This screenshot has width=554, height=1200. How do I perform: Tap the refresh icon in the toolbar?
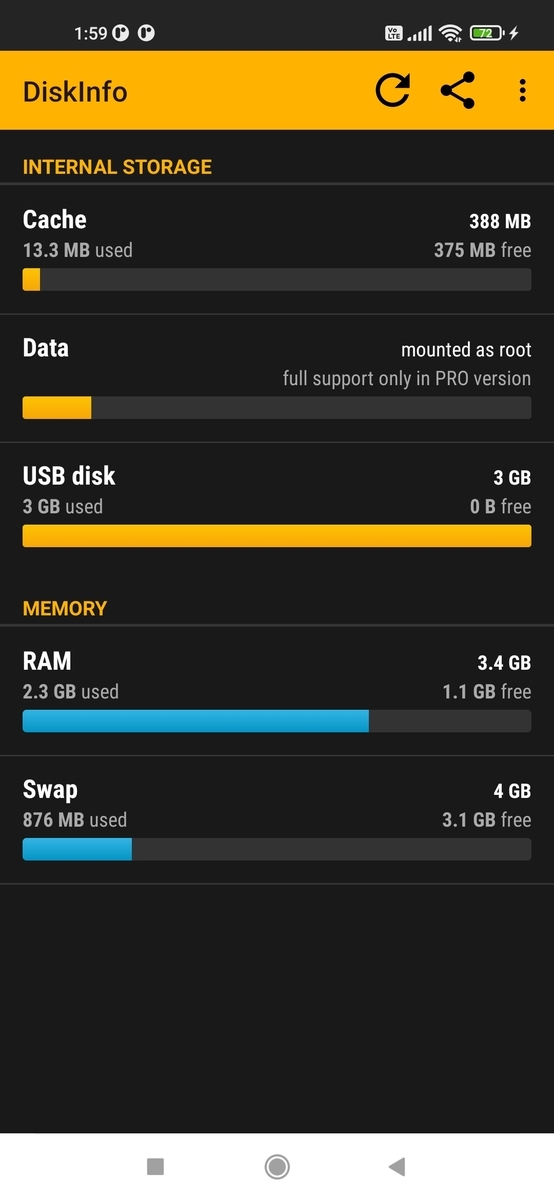pyautogui.click(x=393, y=91)
